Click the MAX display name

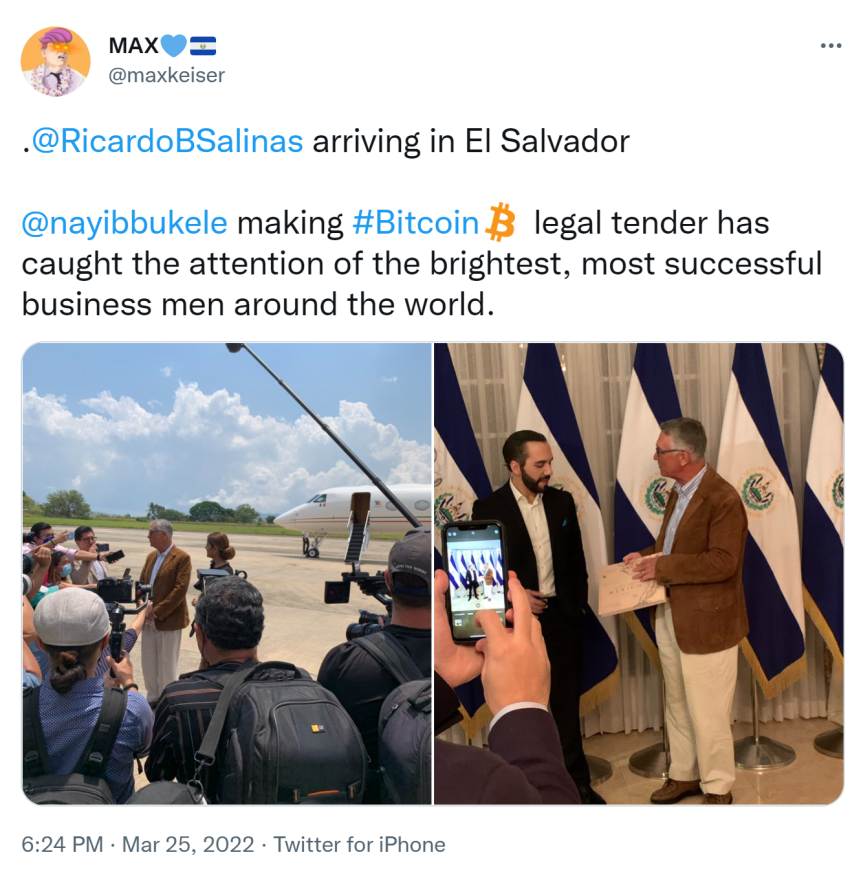134,46
